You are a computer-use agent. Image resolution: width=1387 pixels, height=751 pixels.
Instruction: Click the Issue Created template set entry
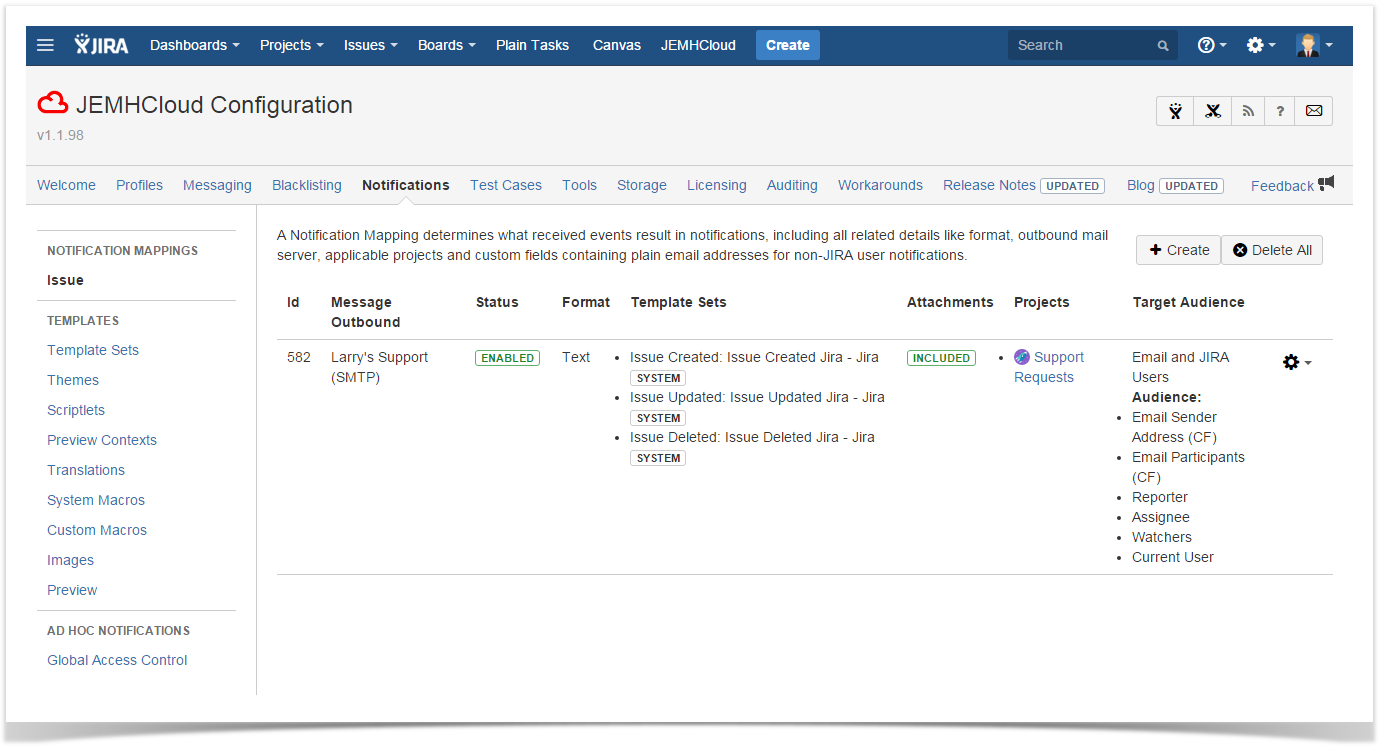click(754, 357)
